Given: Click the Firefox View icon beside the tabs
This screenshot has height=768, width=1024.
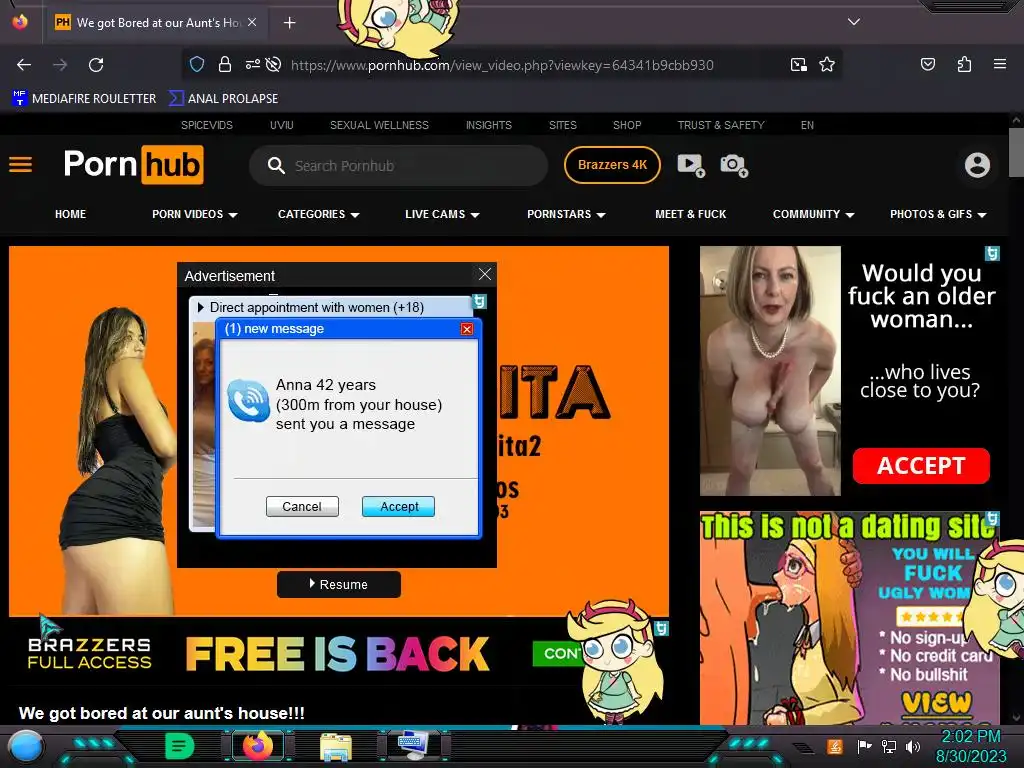Looking at the screenshot, I should click(20, 22).
